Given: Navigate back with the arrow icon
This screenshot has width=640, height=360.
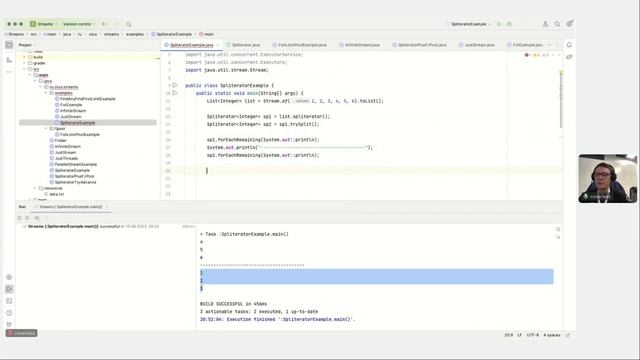Looking at the screenshot, I should pyautogui.click(x=104, y=24).
